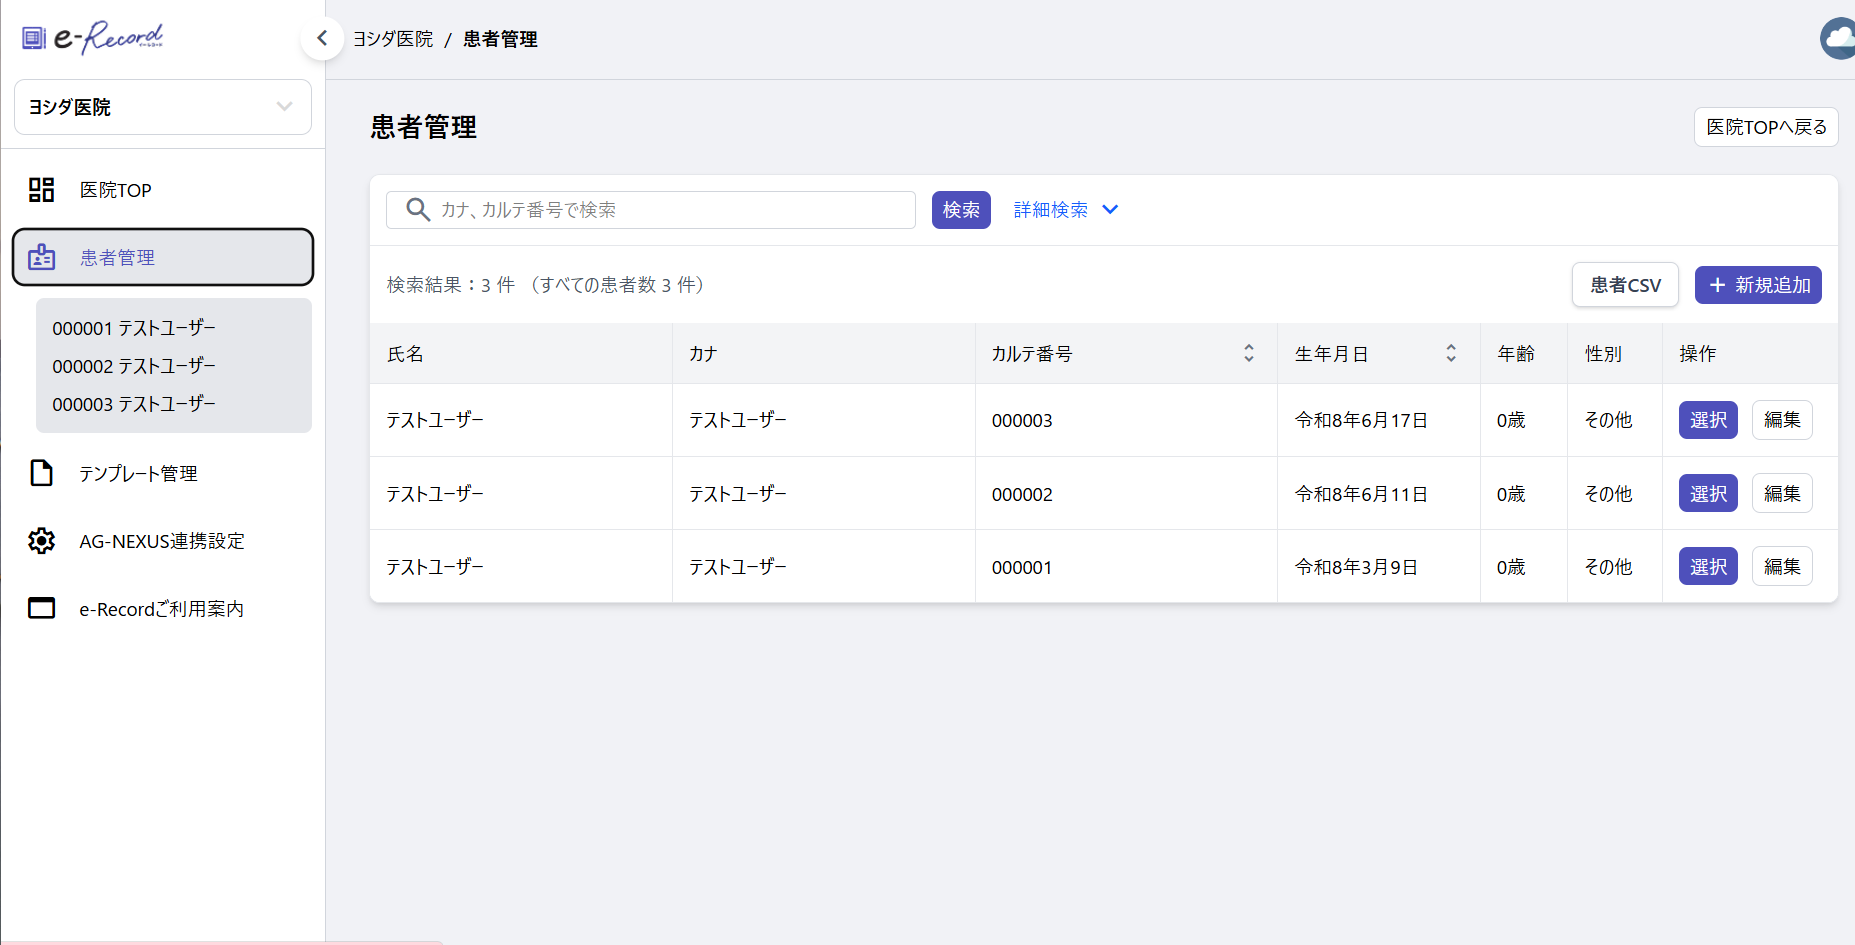Image resolution: width=1855 pixels, height=945 pixels.
Task: Click the AG-NEXUS連携設定 gear icon
Action: 41,541
